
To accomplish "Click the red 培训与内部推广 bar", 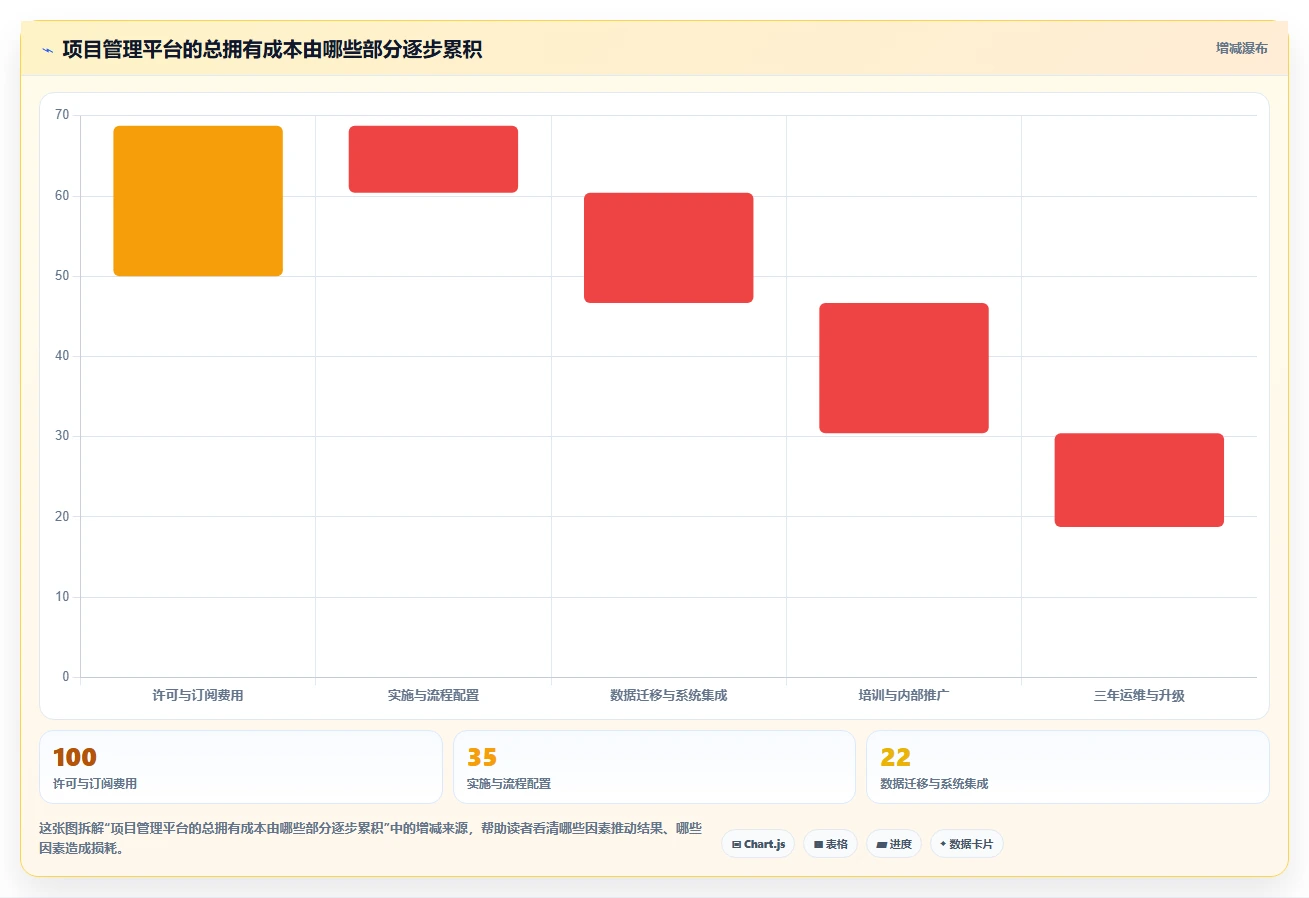I will [x=904, y=368].
